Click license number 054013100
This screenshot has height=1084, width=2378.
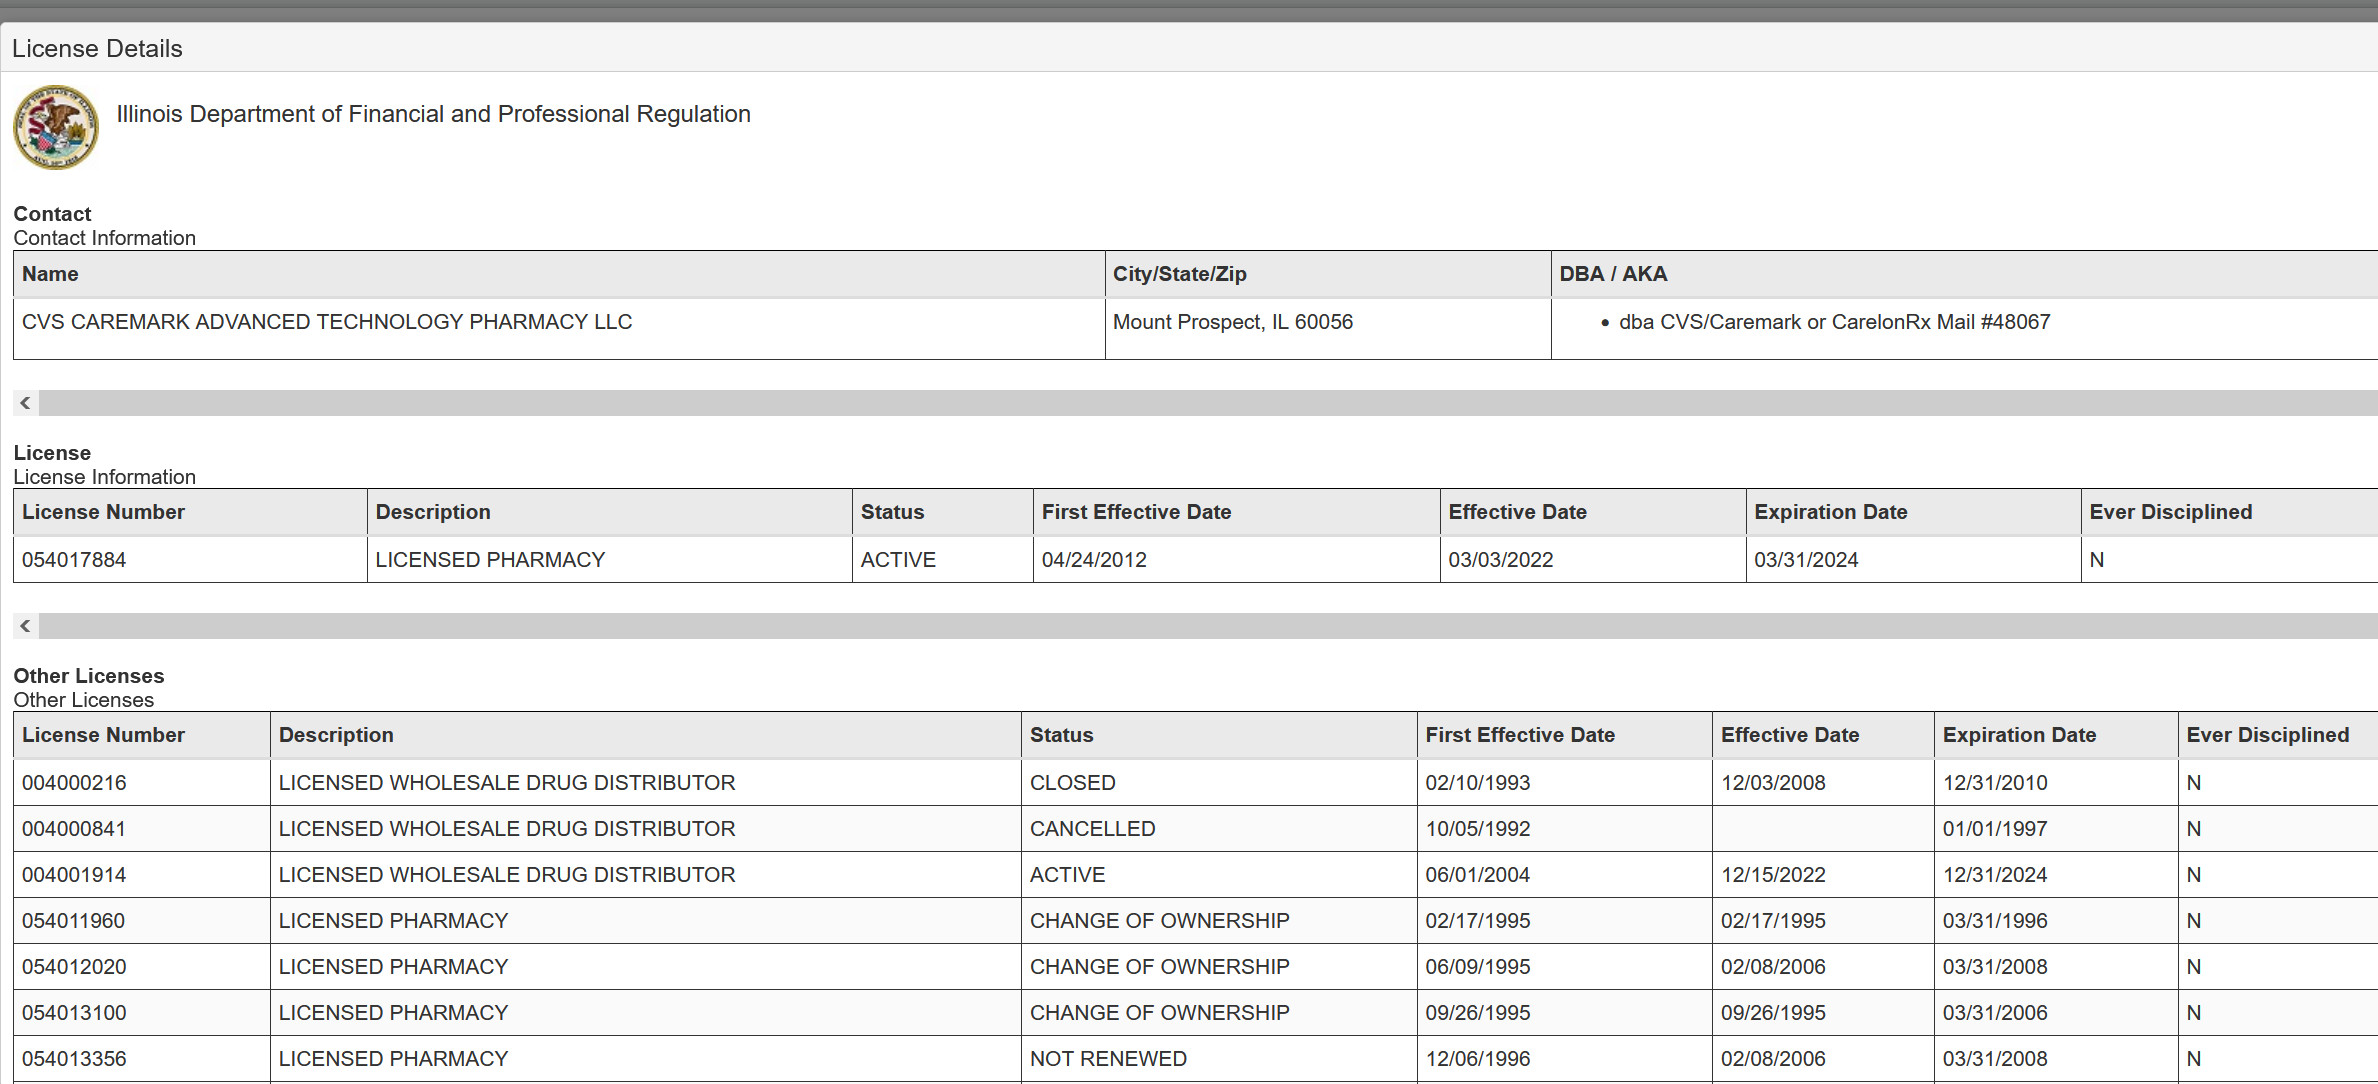(74, 1013)
